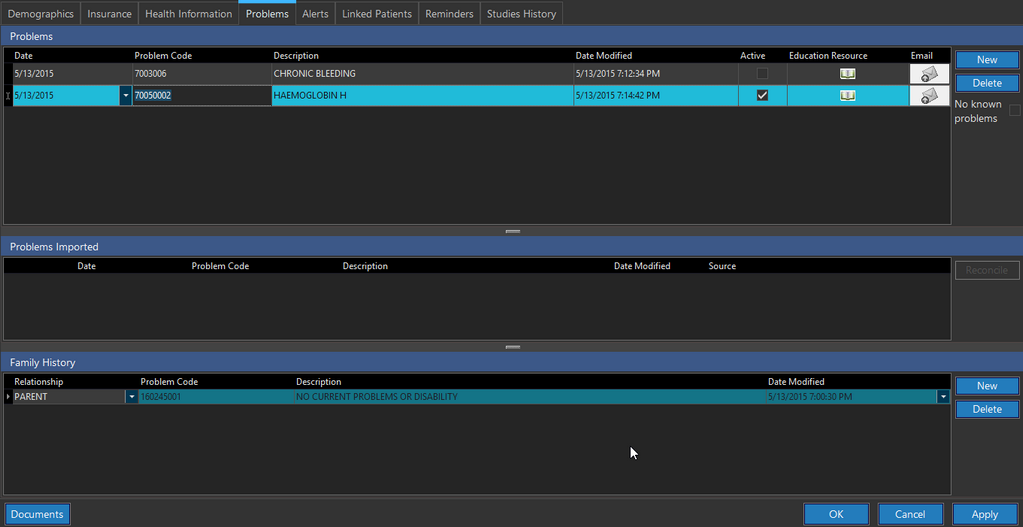Select the Problems tab
Screen dimensions: 1023x527
(267, 14)
